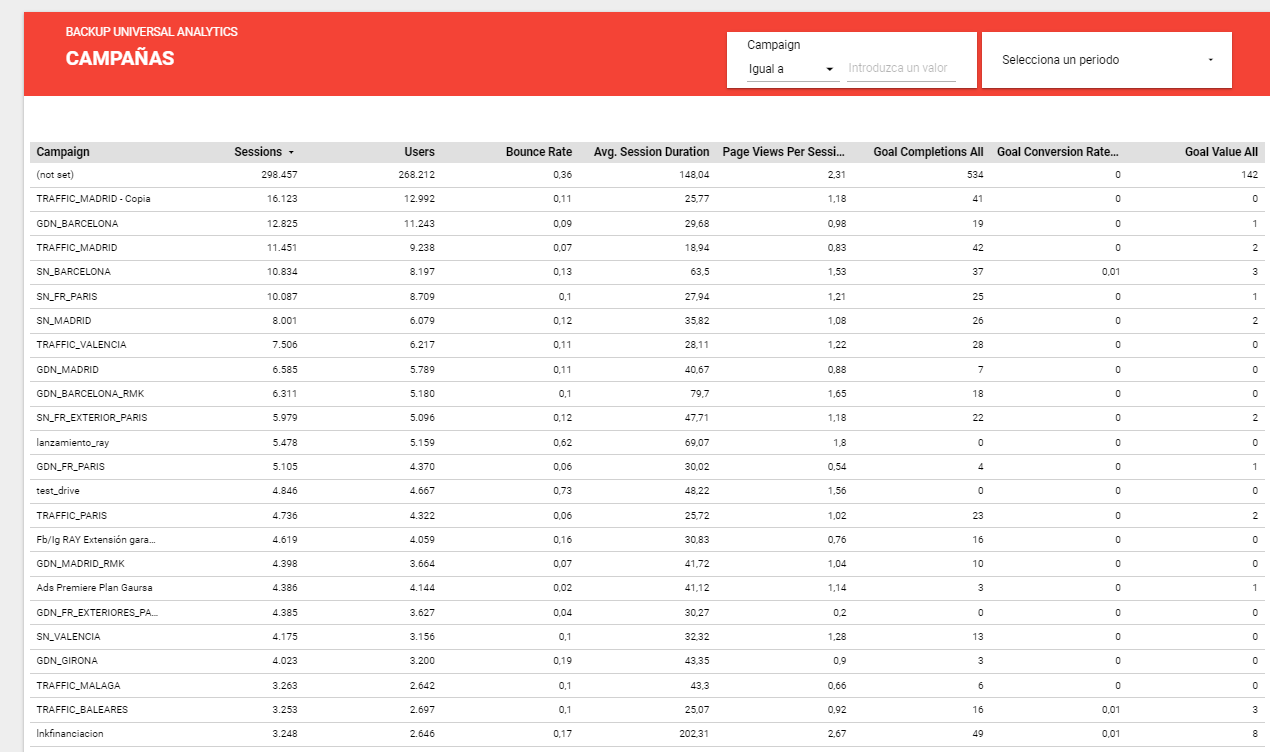Select 'TRAFFIC_MADRID - Copia' campaign row
Screen dimensions: 1270x752
648,199
